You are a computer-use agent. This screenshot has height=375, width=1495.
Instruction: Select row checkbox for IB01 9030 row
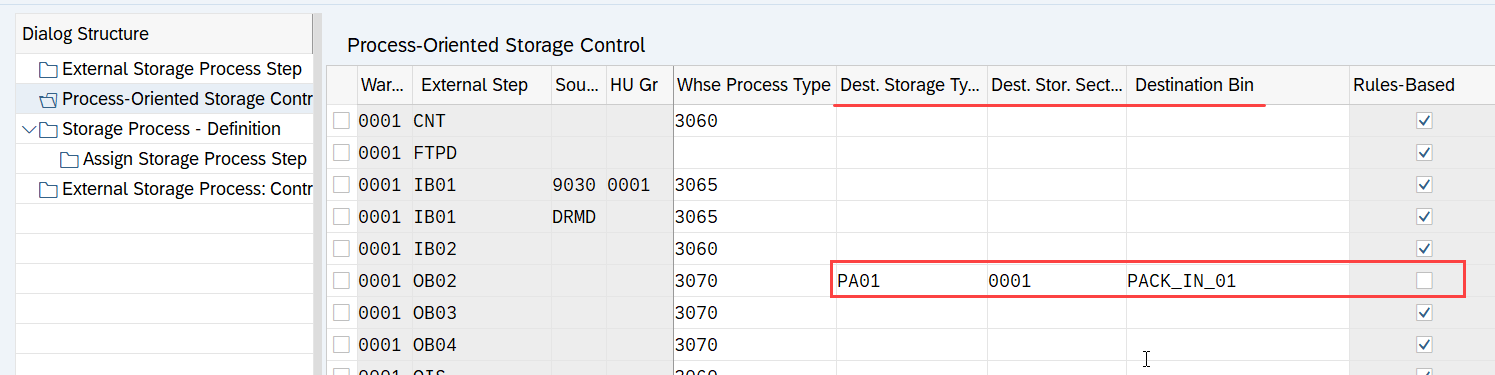click(342, 185)
